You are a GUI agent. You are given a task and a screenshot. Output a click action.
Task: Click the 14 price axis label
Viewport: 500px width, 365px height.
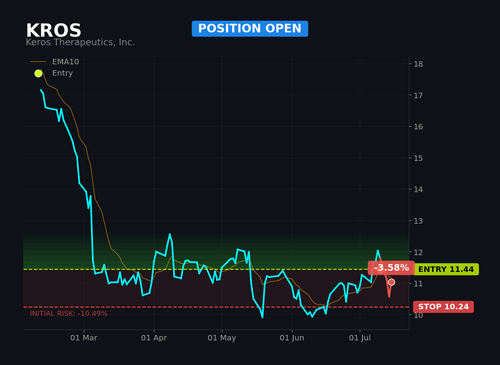pos(418,189)
